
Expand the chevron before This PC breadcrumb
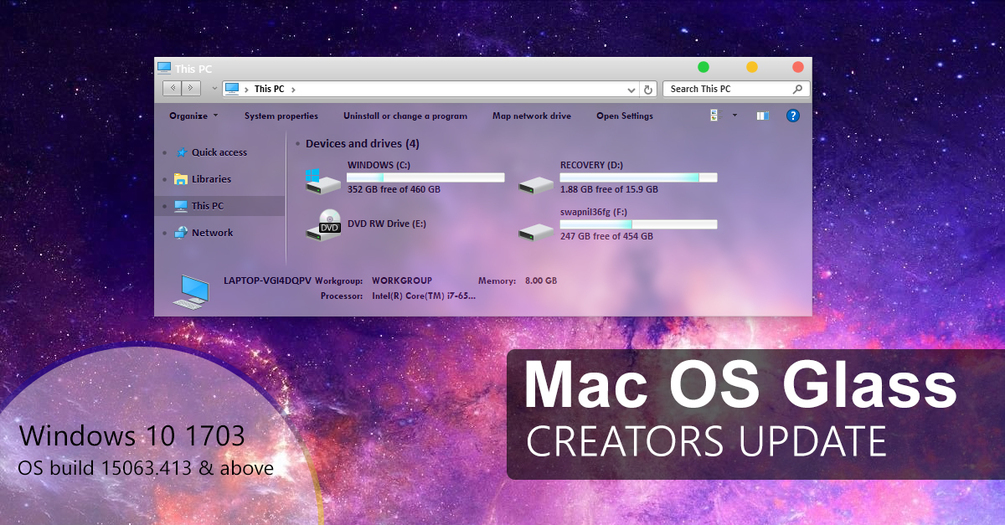click(246, 90)
